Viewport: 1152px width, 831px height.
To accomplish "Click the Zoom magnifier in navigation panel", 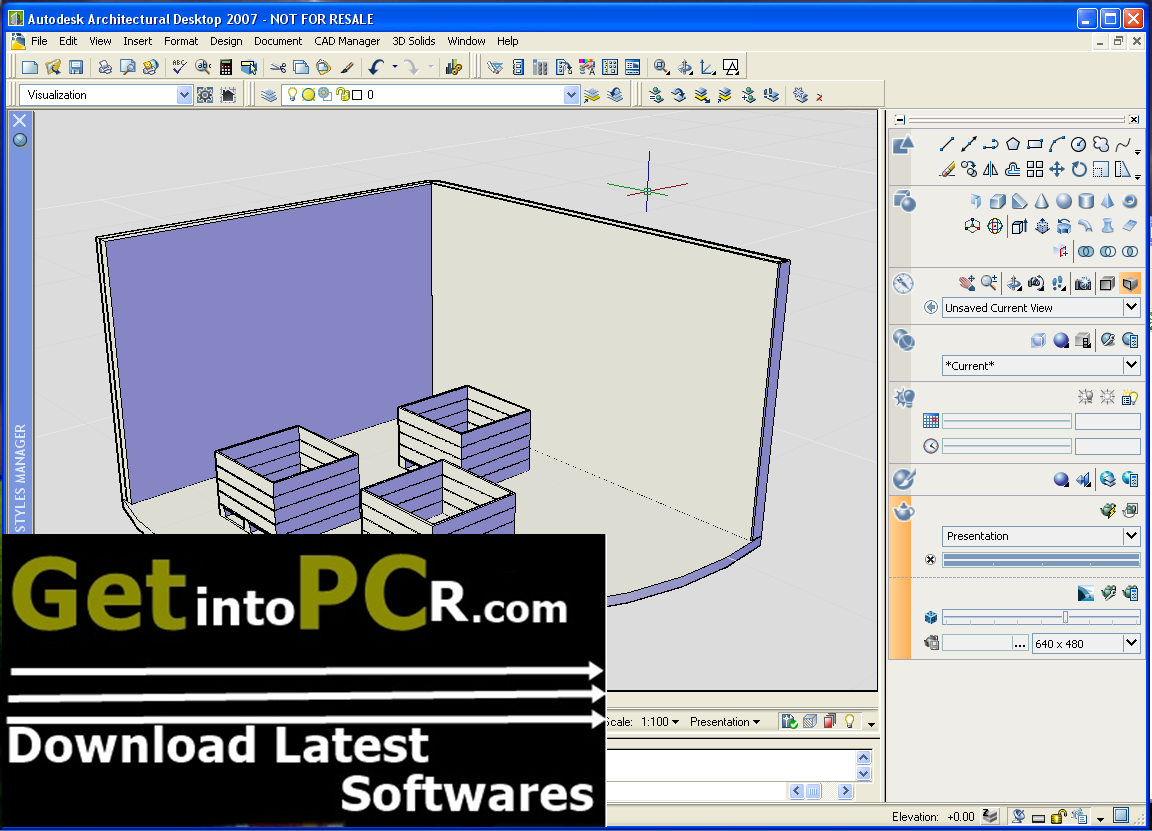I will click(x=989, y=283).
